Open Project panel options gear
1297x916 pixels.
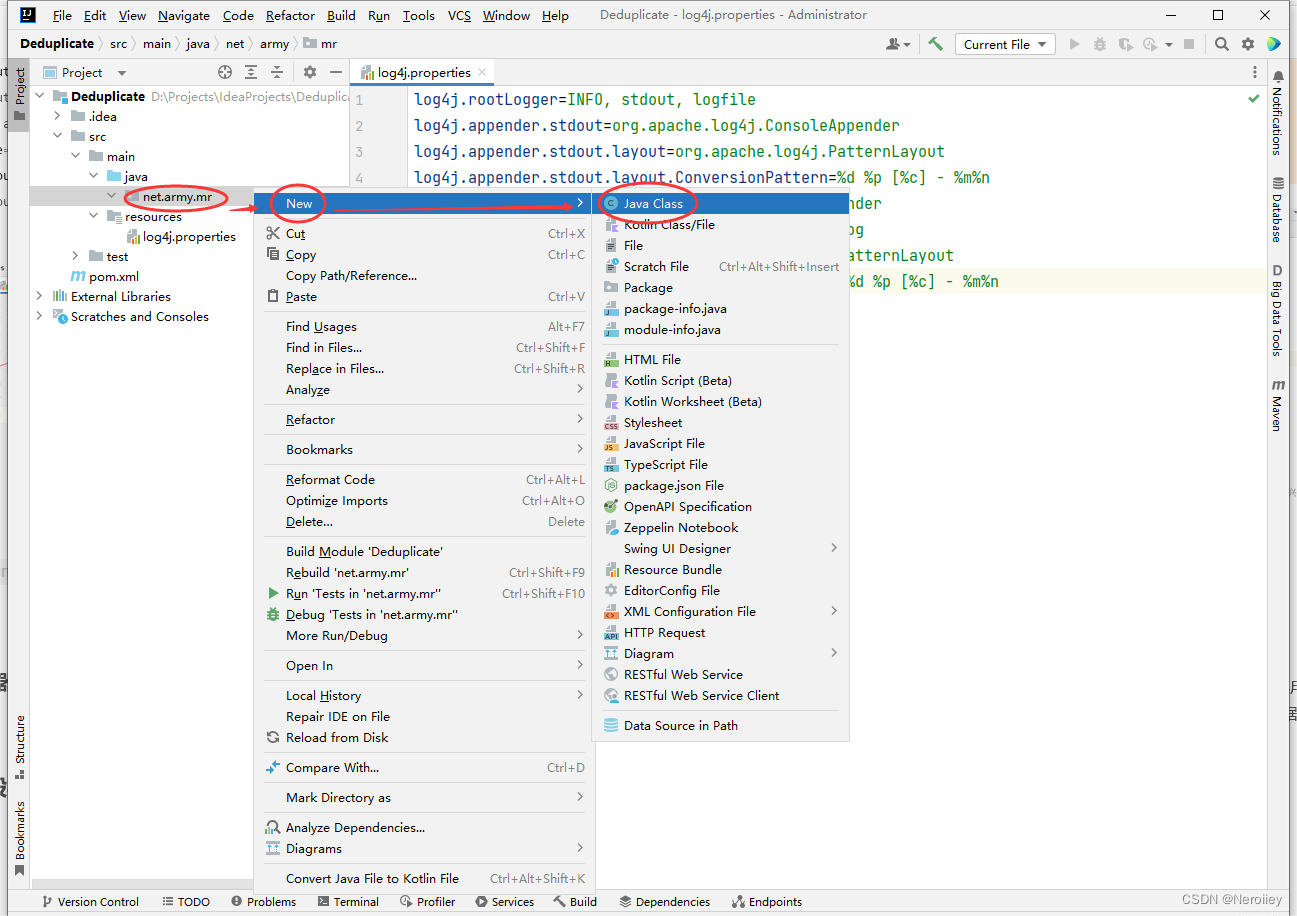(310, 72)
